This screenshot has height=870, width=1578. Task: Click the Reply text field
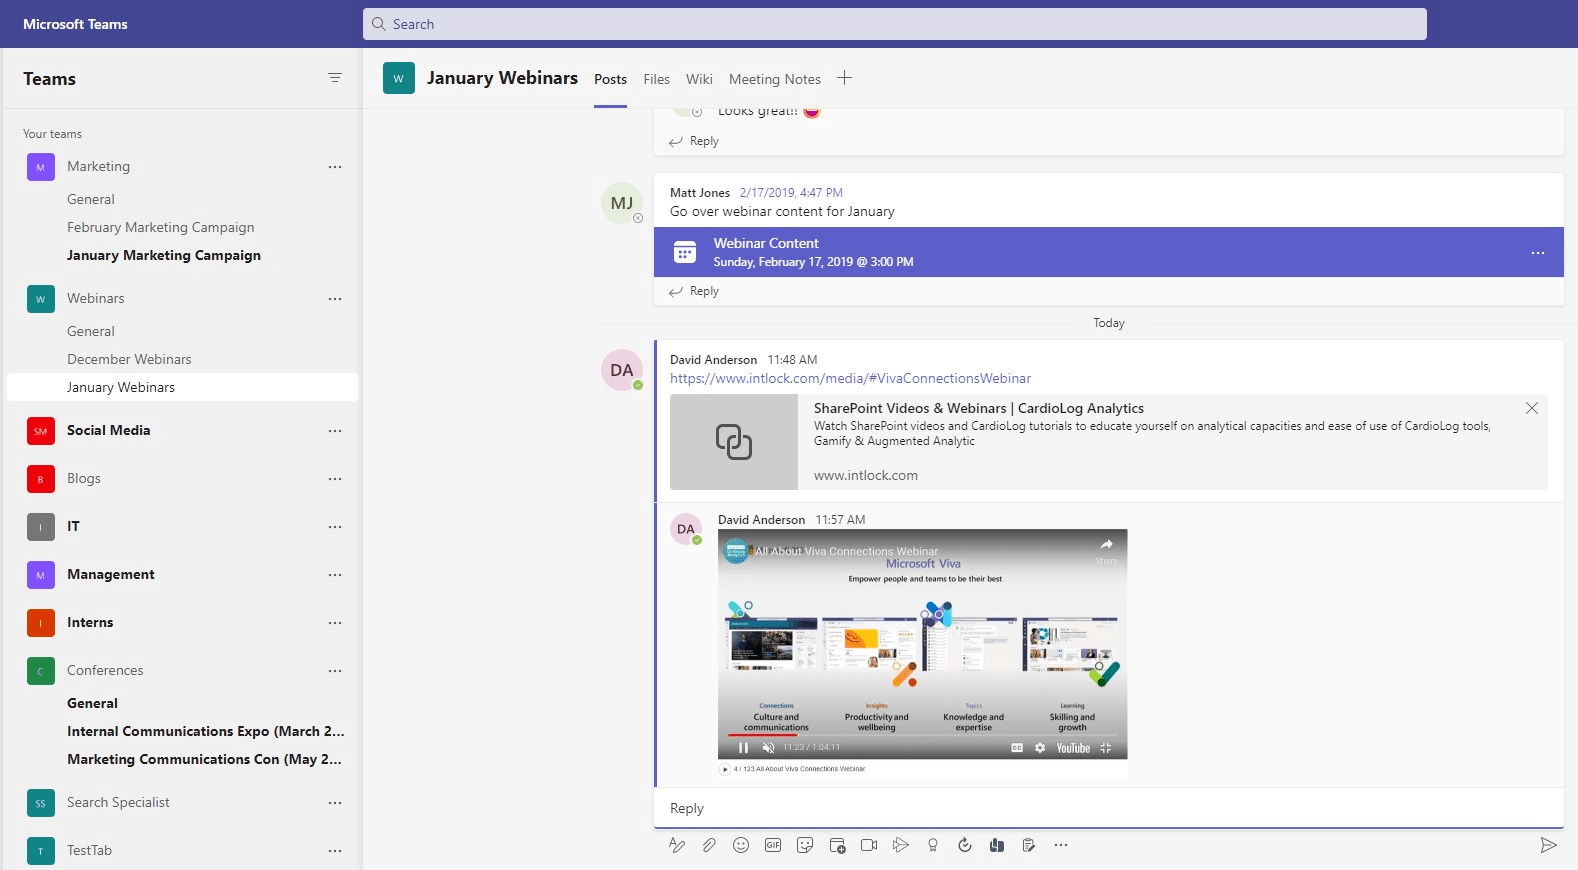pos(1108,808)
